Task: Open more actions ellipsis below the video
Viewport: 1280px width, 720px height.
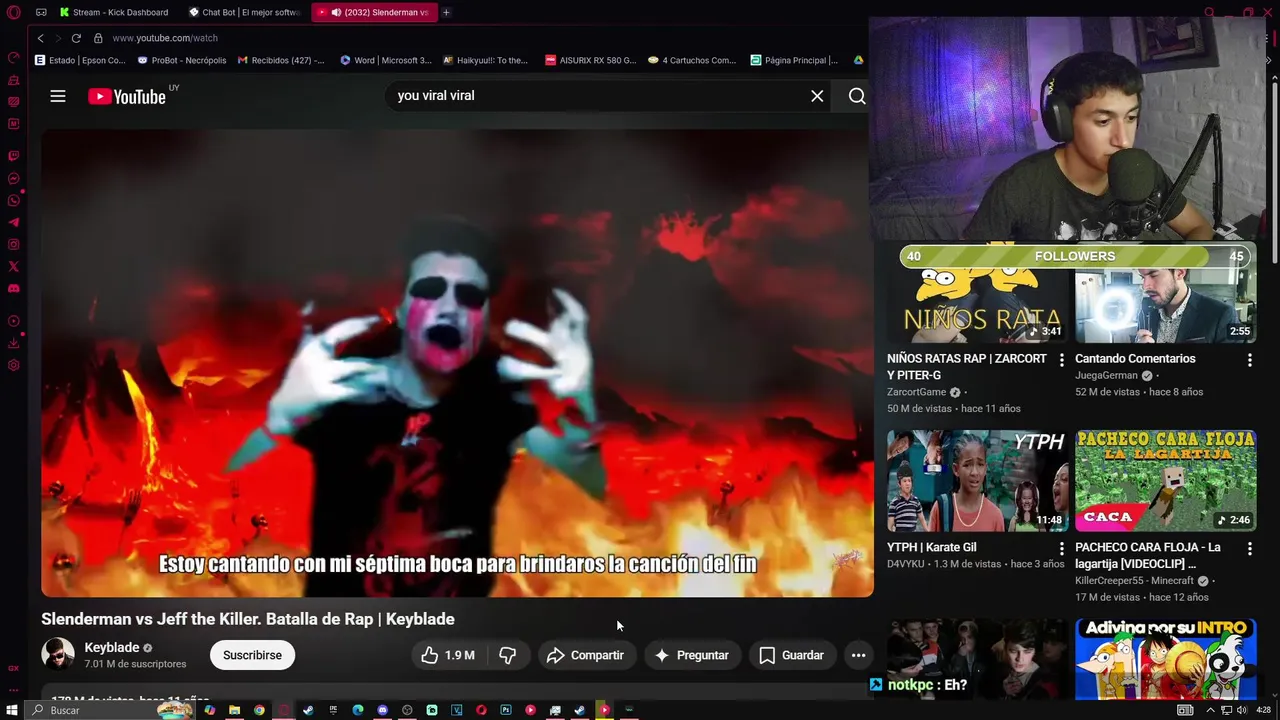Action: pyautogui.click(x=858, y=655)
